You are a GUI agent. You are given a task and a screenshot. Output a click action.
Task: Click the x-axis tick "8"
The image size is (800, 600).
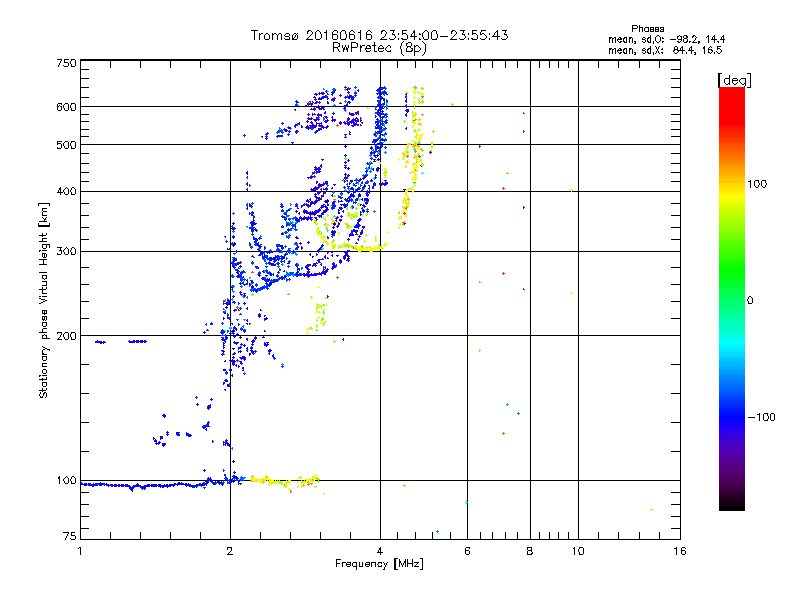pyautogui.click(x=530, y=551)
